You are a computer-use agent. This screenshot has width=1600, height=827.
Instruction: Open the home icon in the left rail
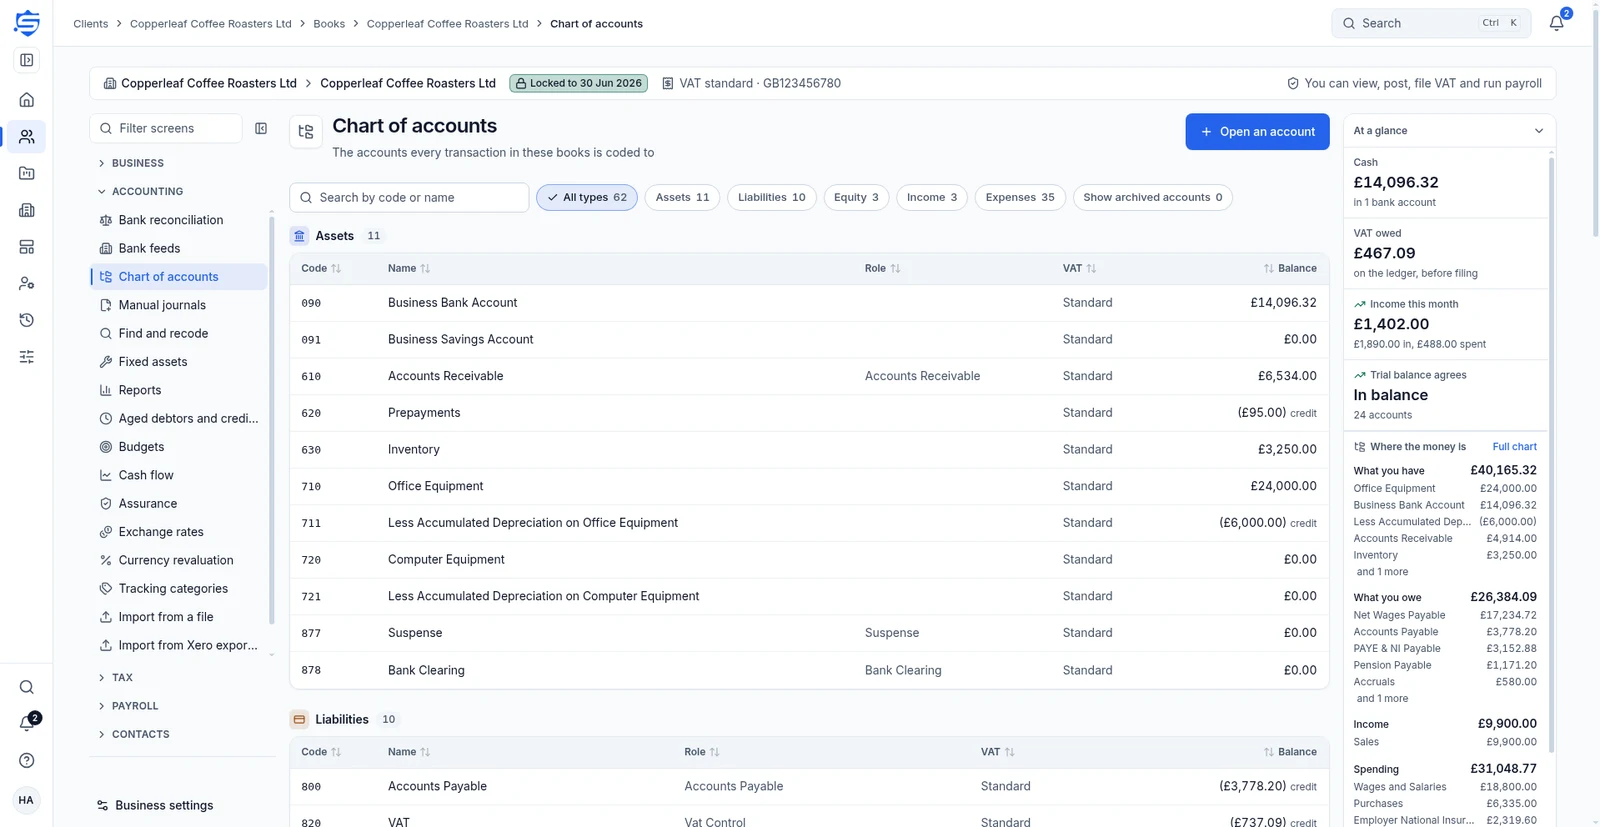[27, 100]
